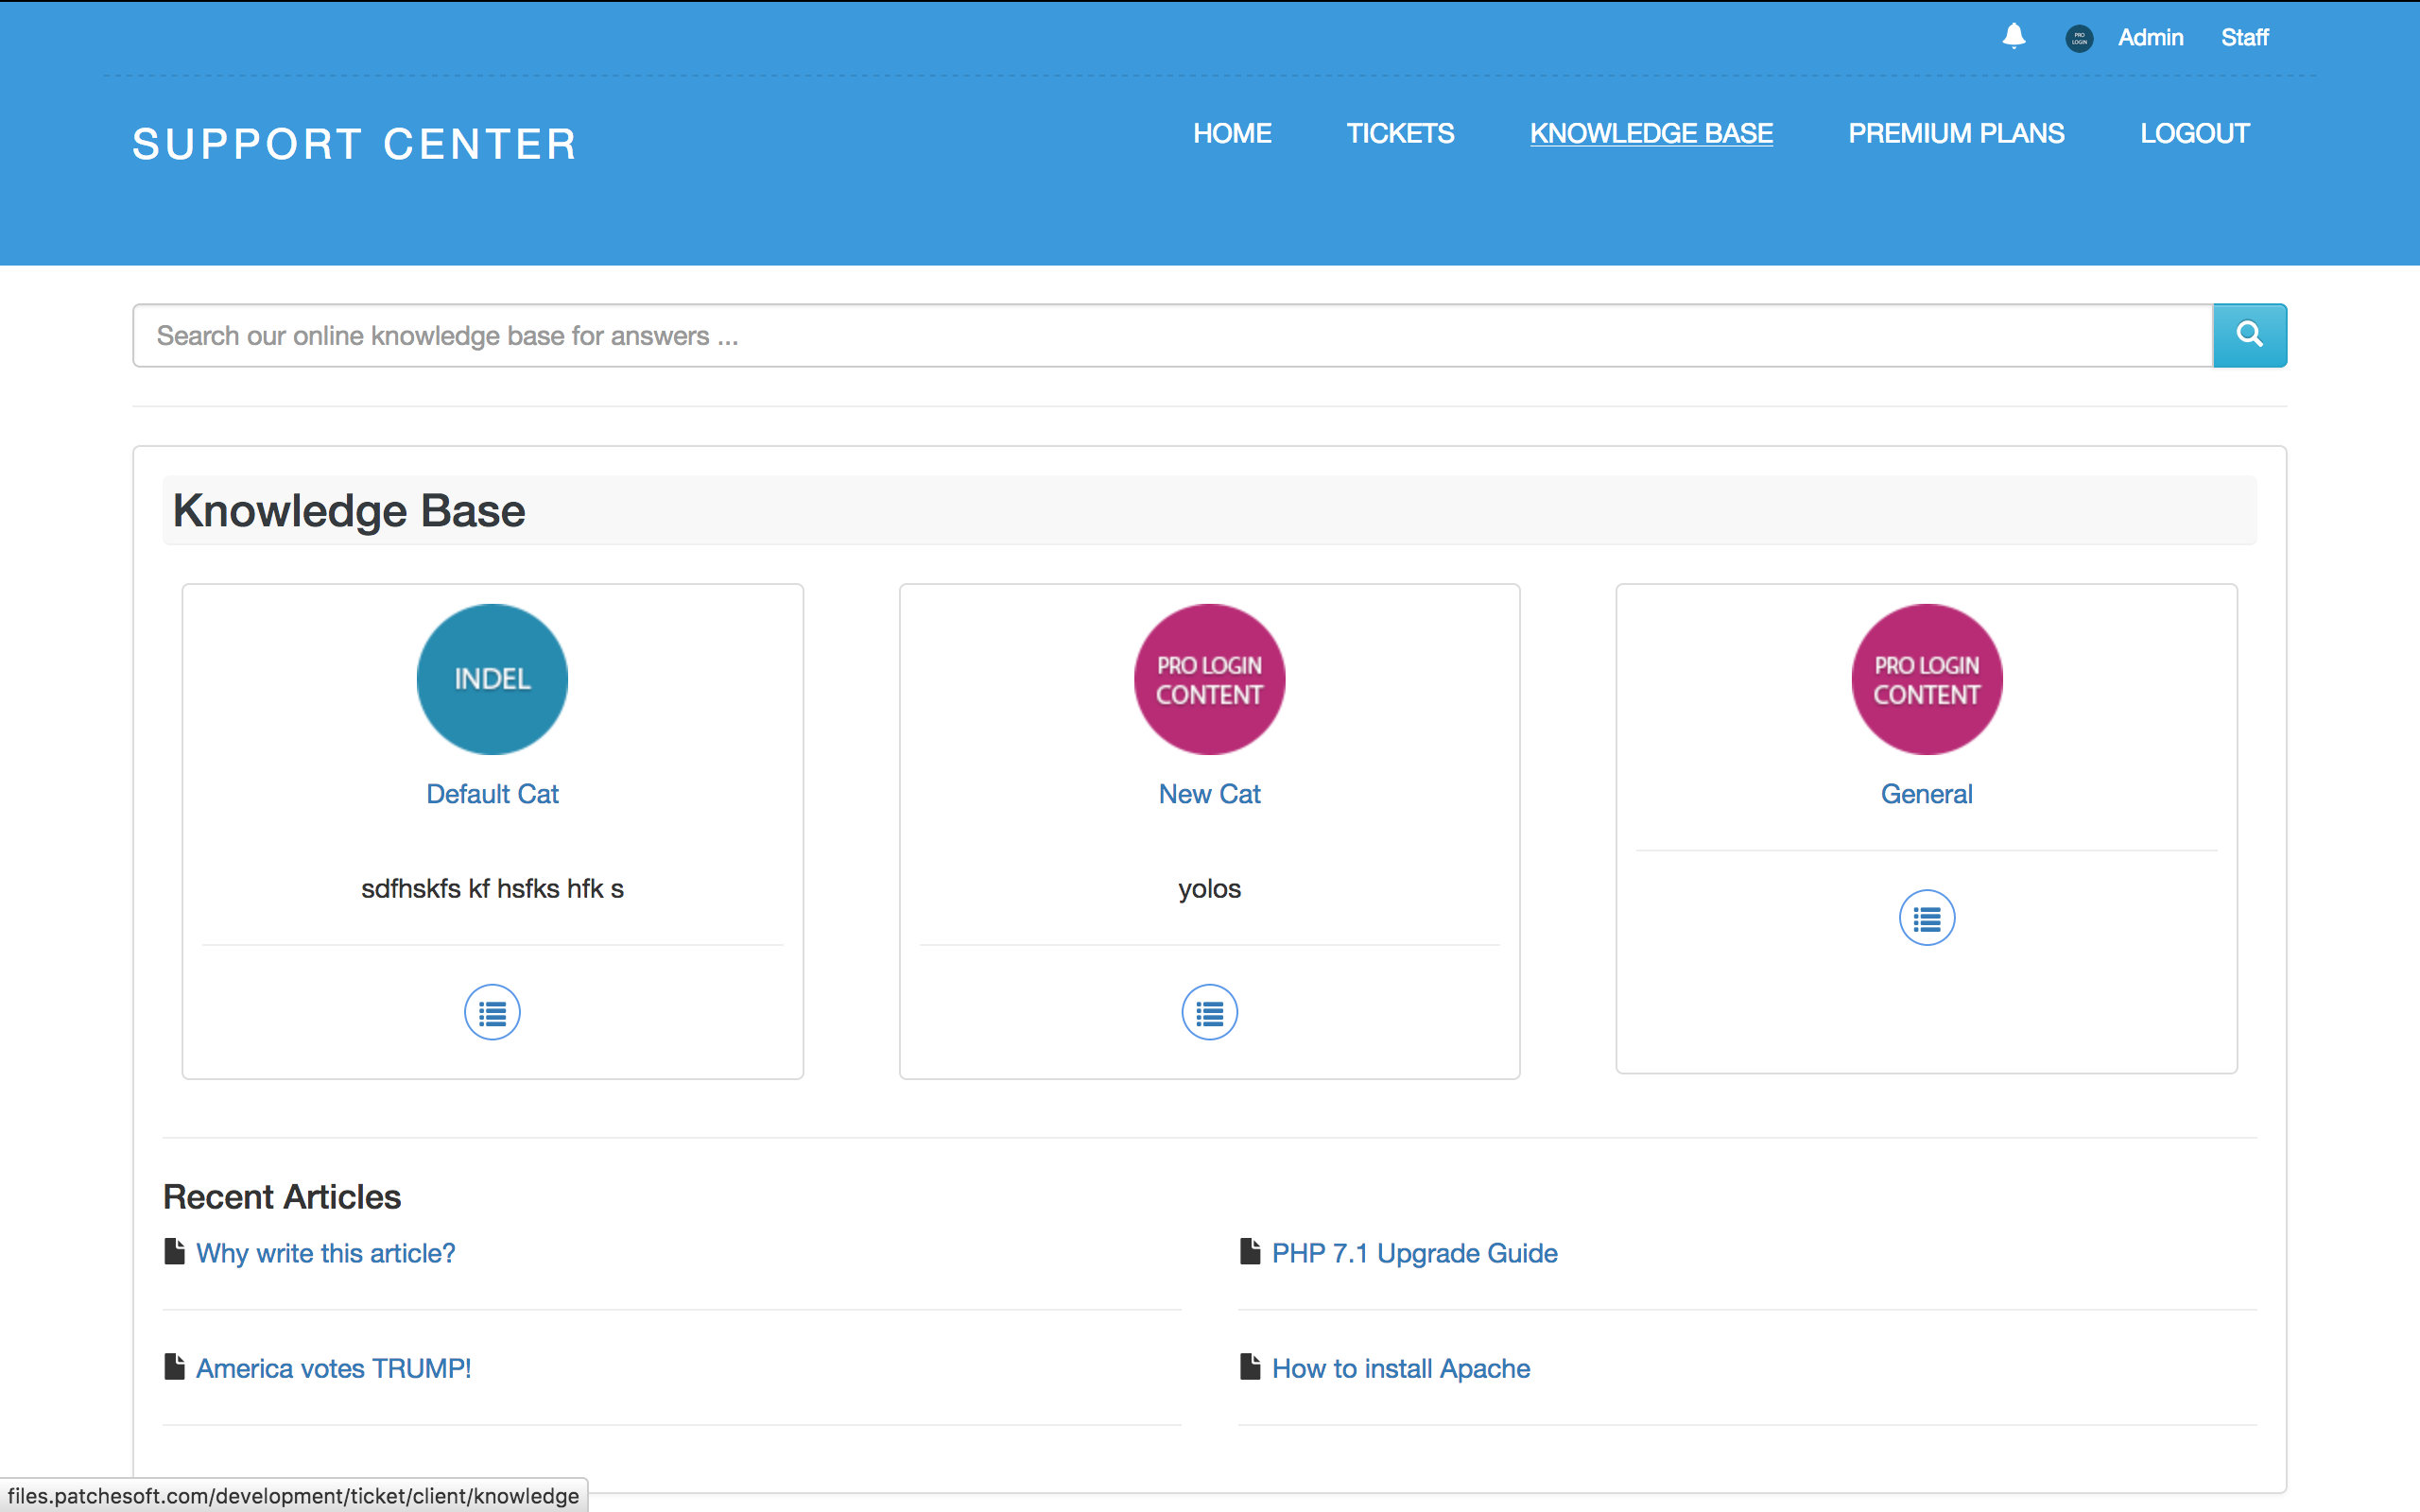Open article list icon under New Cat
The width and height of the screenshot is (2420, 1512).
pos(1209,1013)
